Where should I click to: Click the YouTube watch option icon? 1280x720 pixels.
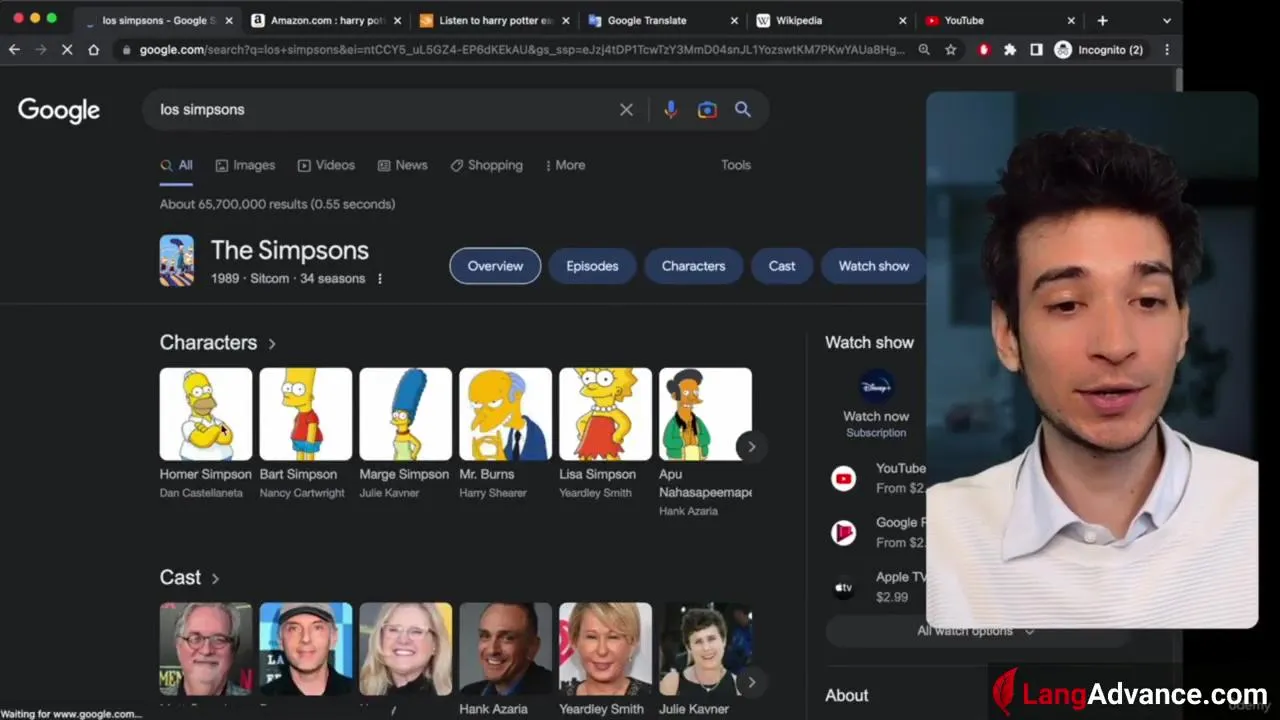coord(844,479)
